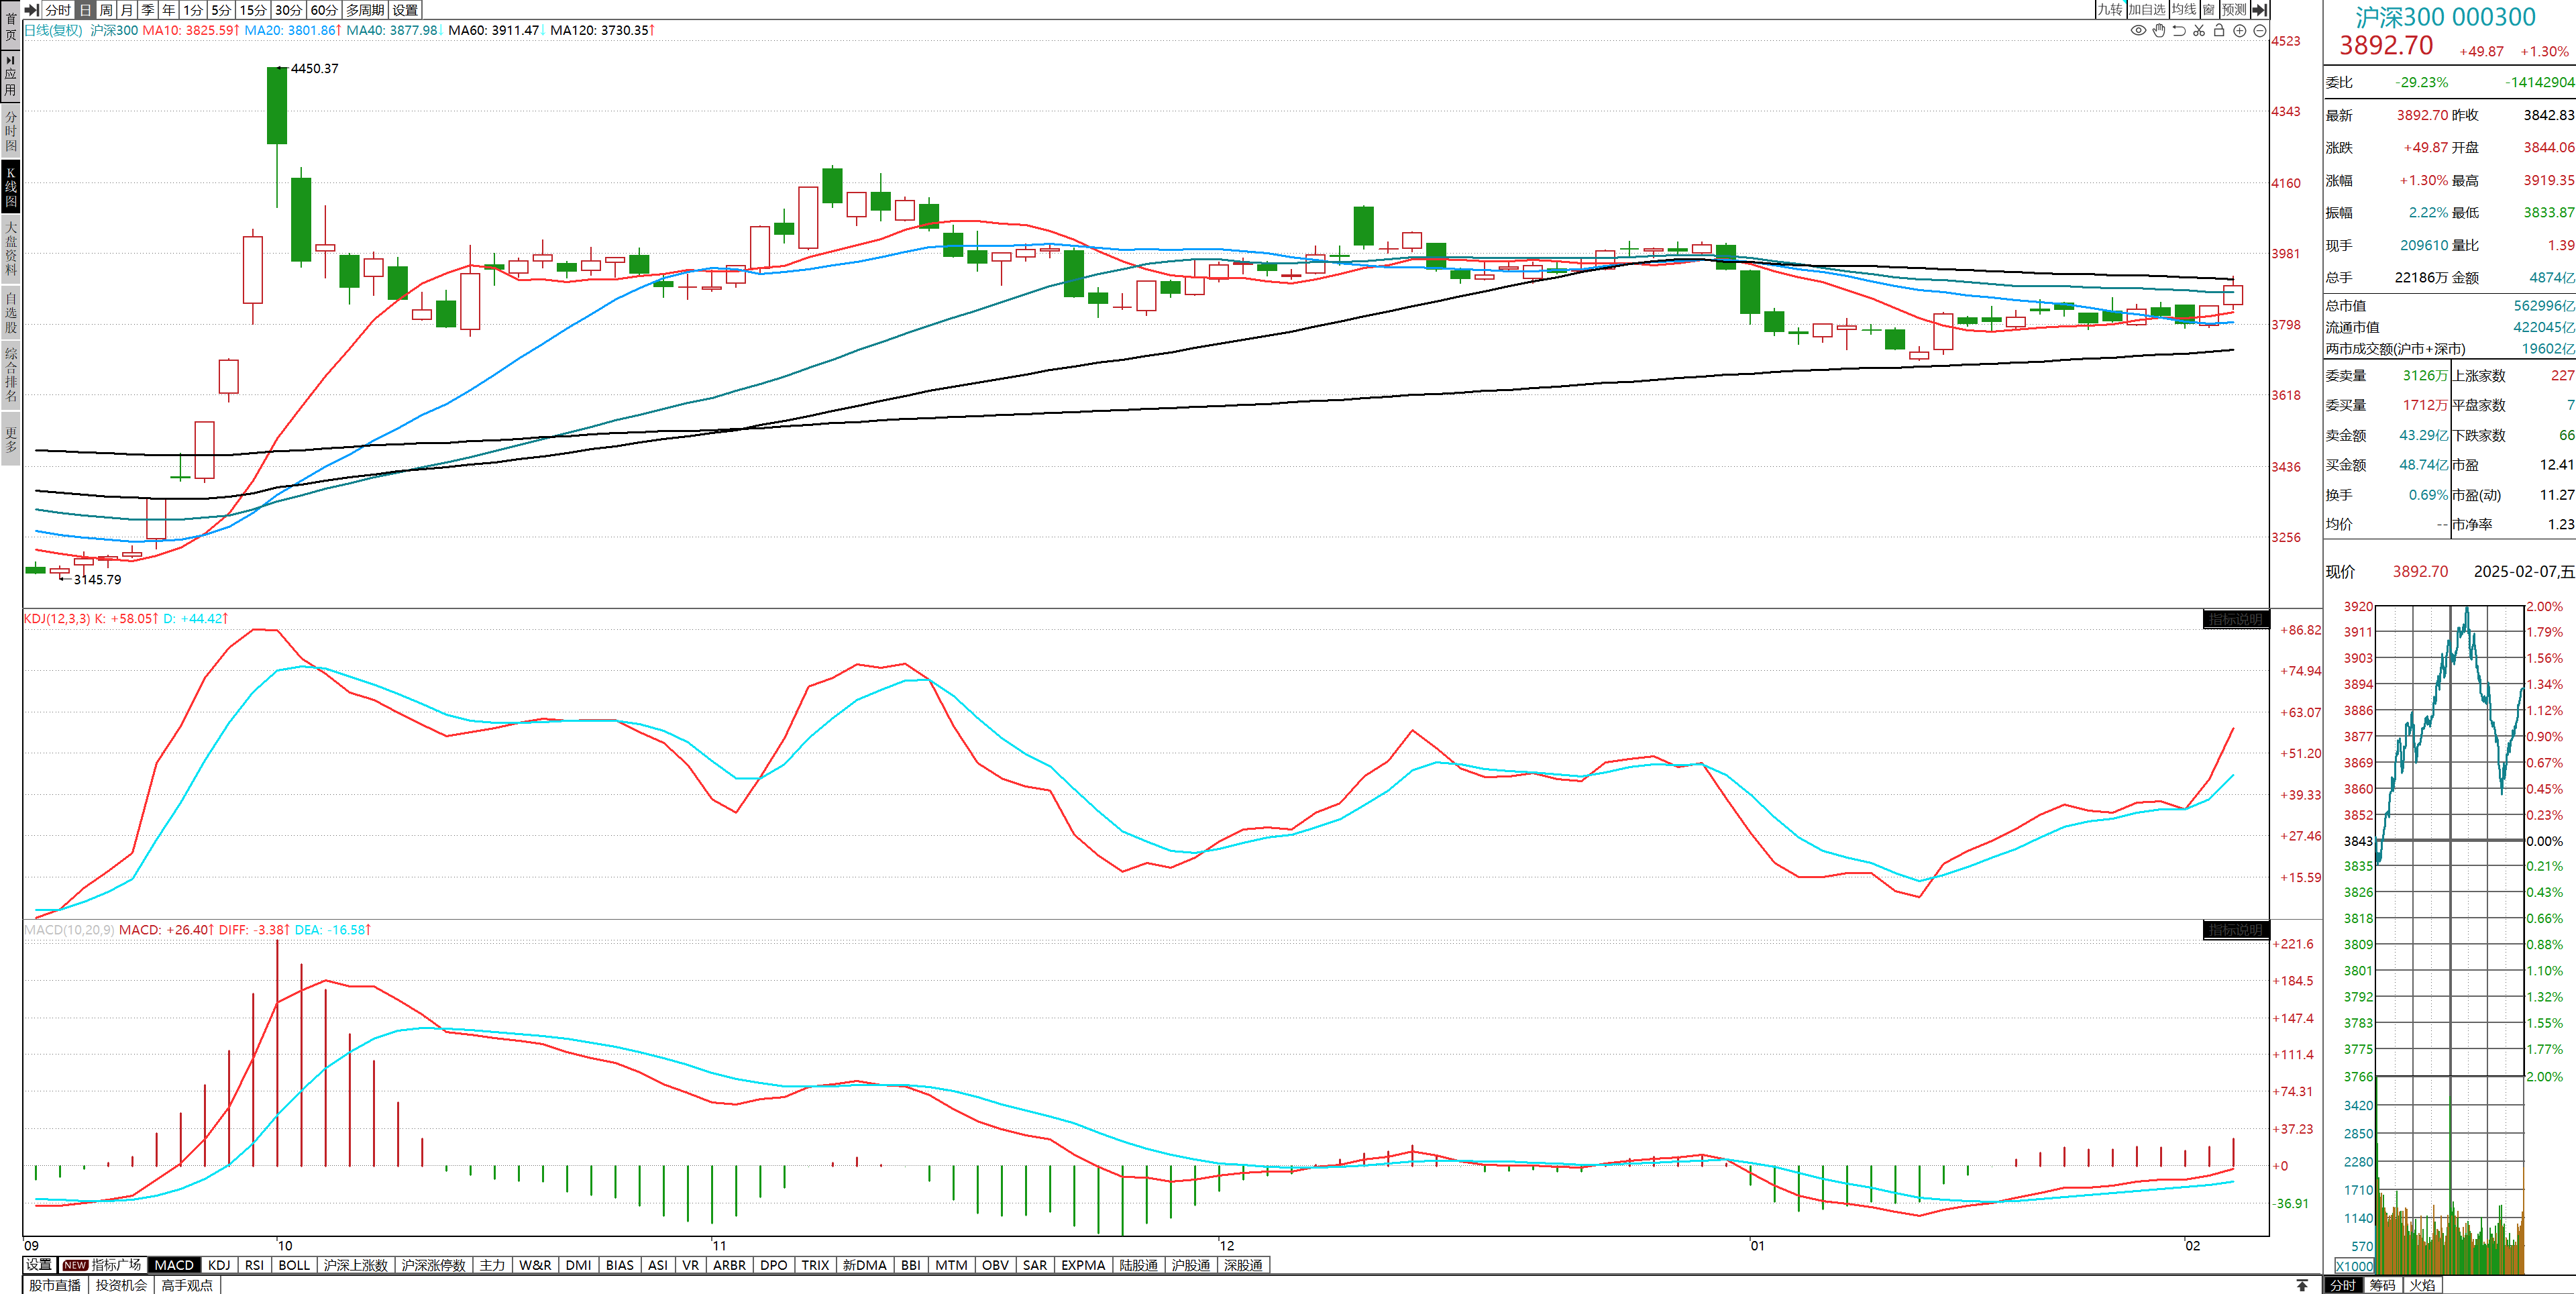Select the scissors cut tool icon
The width and height of the screenshot is (2576, 1294).
click(x=2199, y=31)
